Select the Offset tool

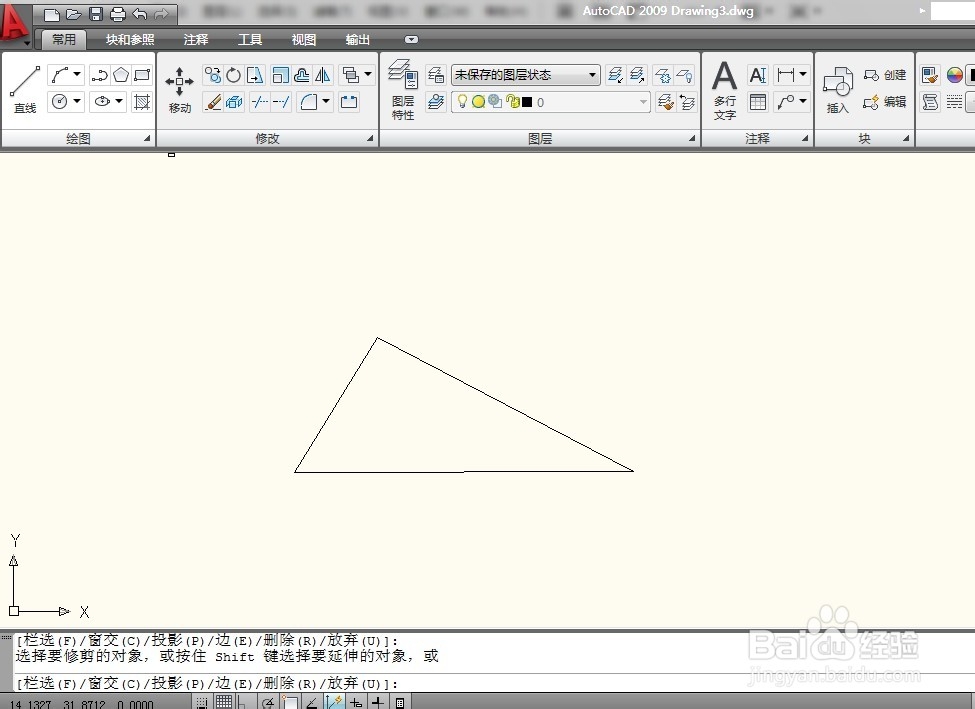click(302, 75)
